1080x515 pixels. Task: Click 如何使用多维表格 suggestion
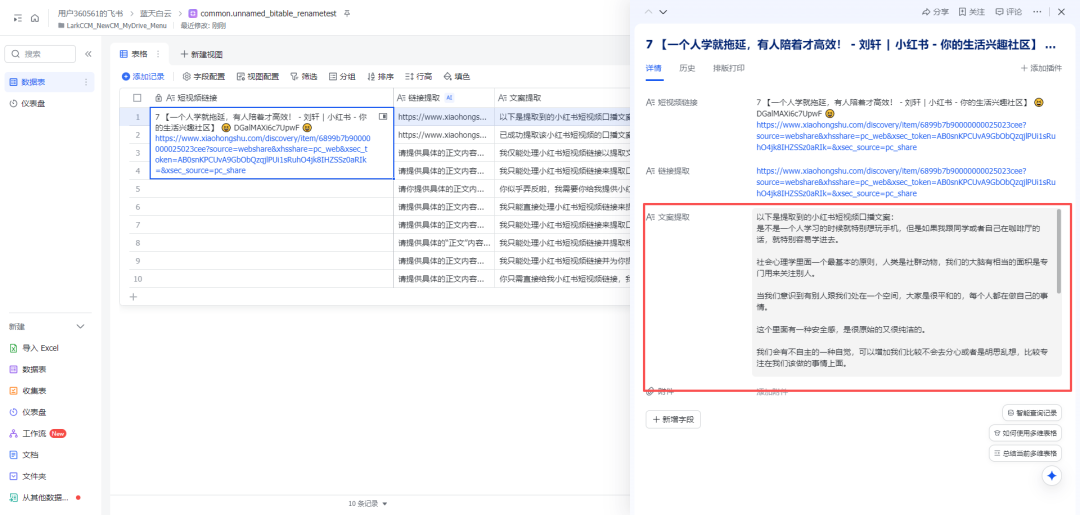pyautogui.click(x=1026, y=433)
